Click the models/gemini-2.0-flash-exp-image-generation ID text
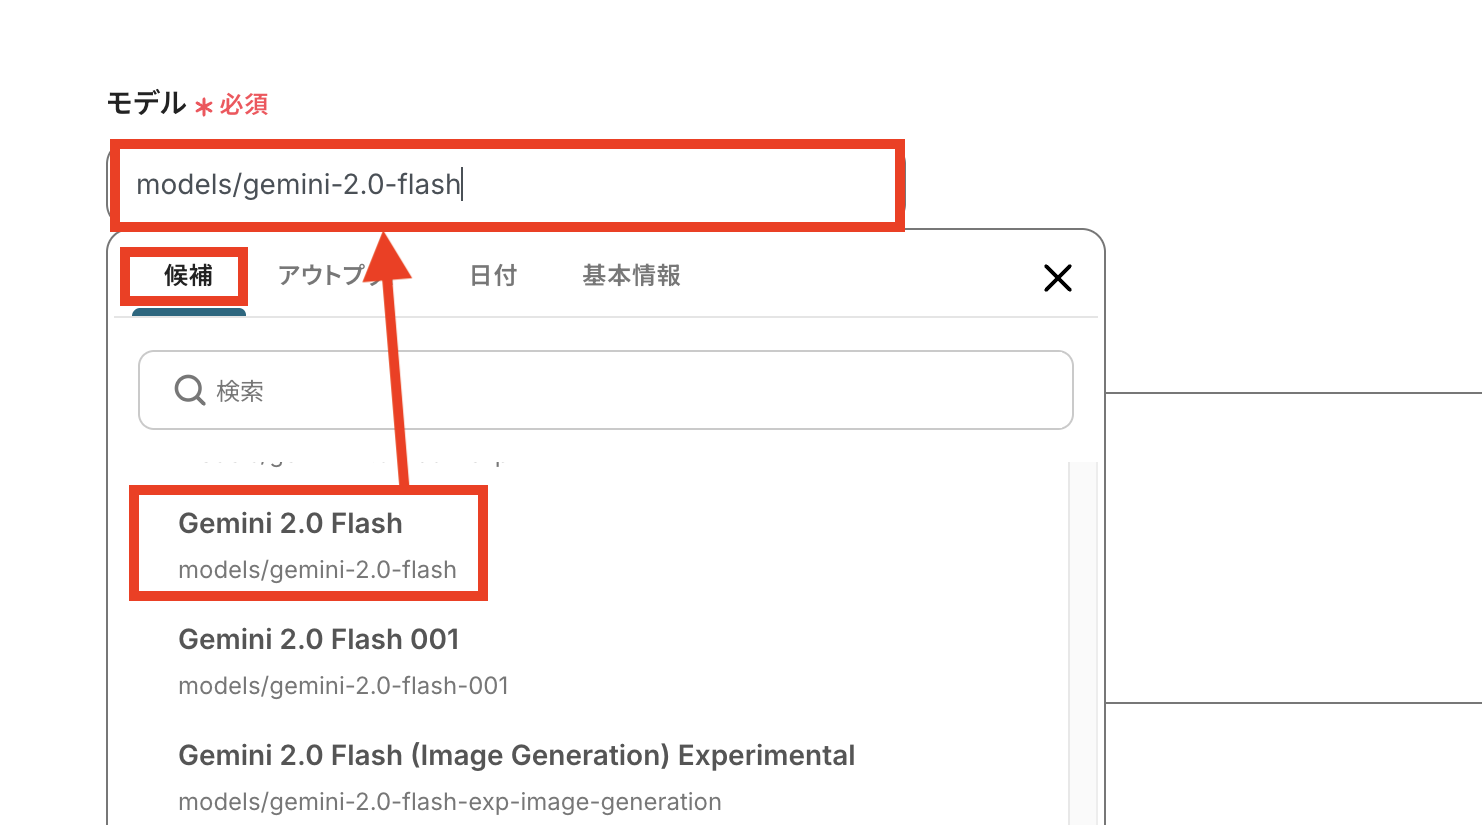The height and width of the screenshot is (825, 1482). click(449, 802)
